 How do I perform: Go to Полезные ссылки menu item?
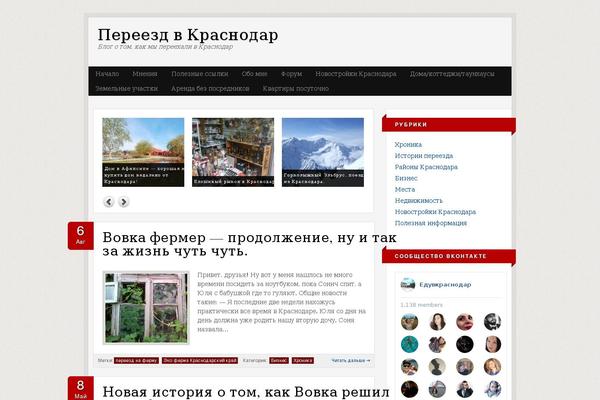click(199, 73)
